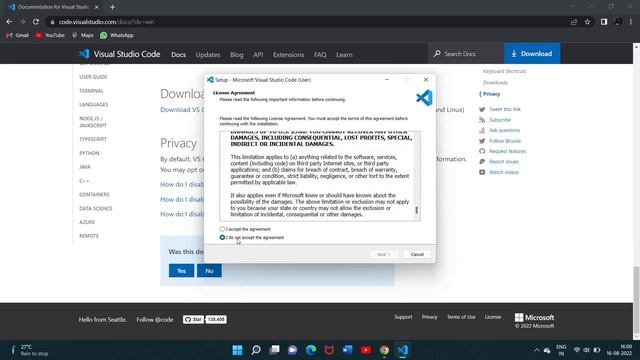This screenshot has height=360, width=640.
Task: Click Follow @code link in footer
Action: [x=155, y=320]
